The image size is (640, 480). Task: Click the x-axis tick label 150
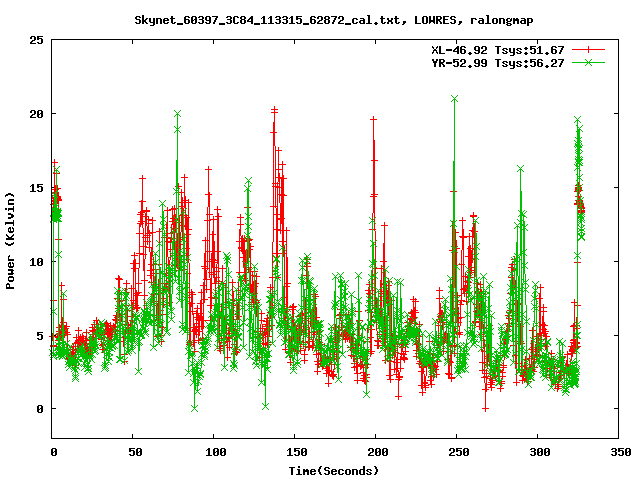click(295, 452)
